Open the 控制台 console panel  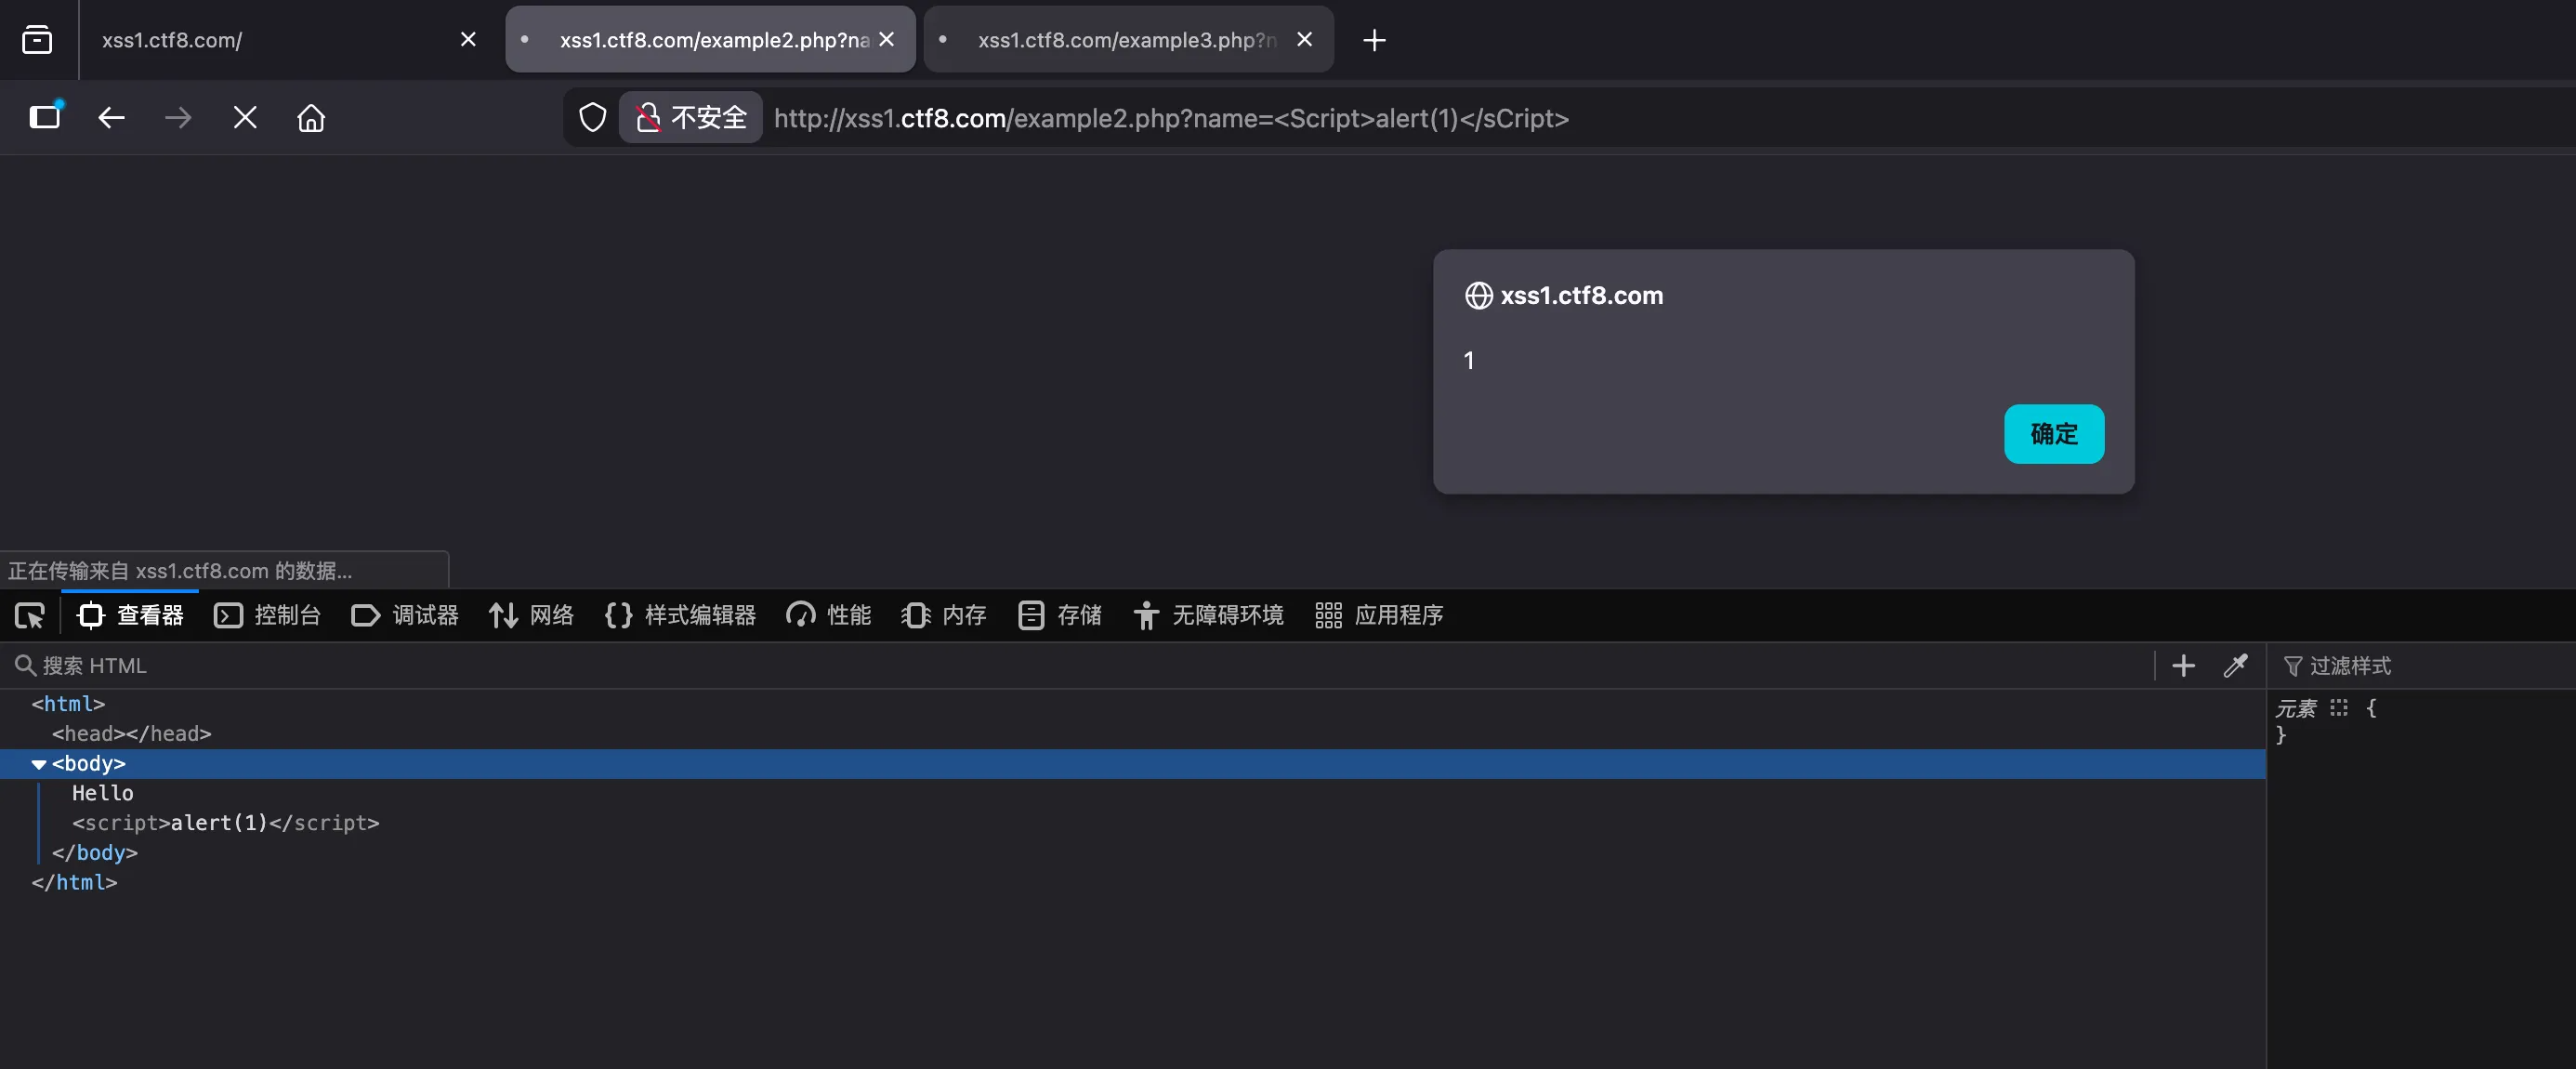click(x=267, y=615)
